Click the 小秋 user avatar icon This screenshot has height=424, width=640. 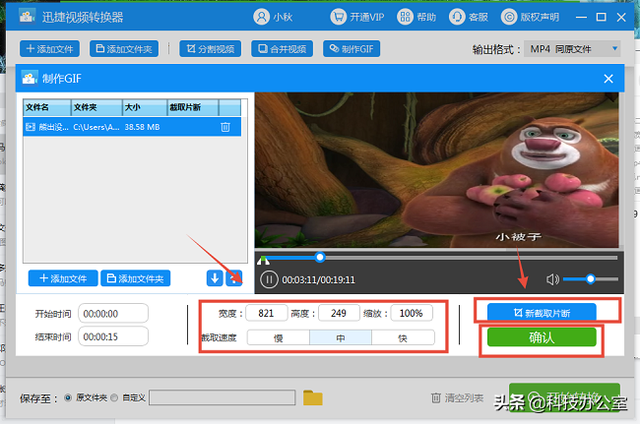click(261, 17)
